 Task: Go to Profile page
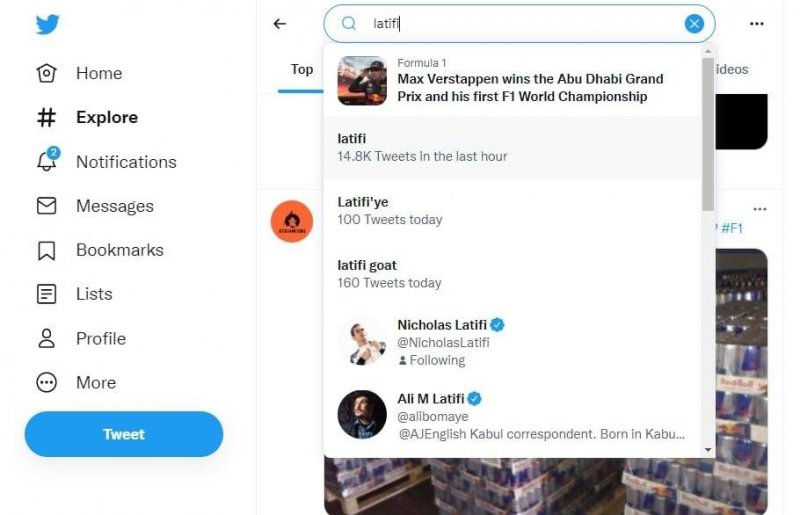tap(100, 338)
